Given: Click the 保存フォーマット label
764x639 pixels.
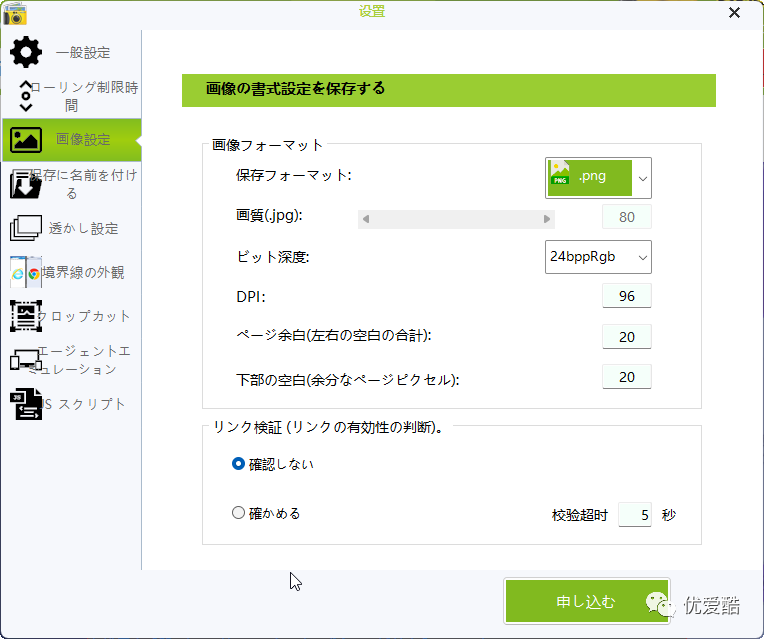Looking at the screenshot, I should pyautogui.click(x=294, y=175).
